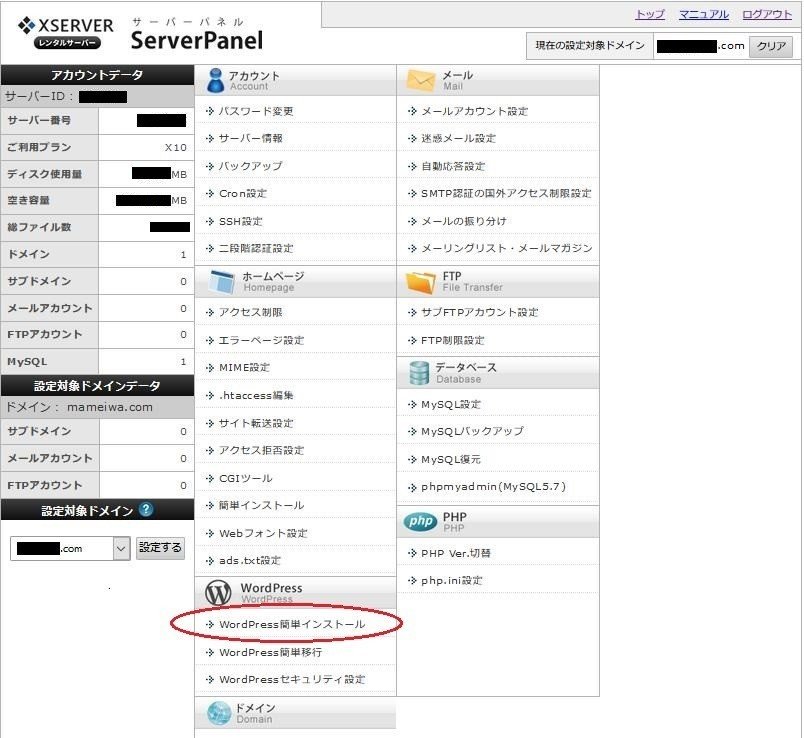
Task: Open WordPress簡単インストール
Action: [292, 624]
